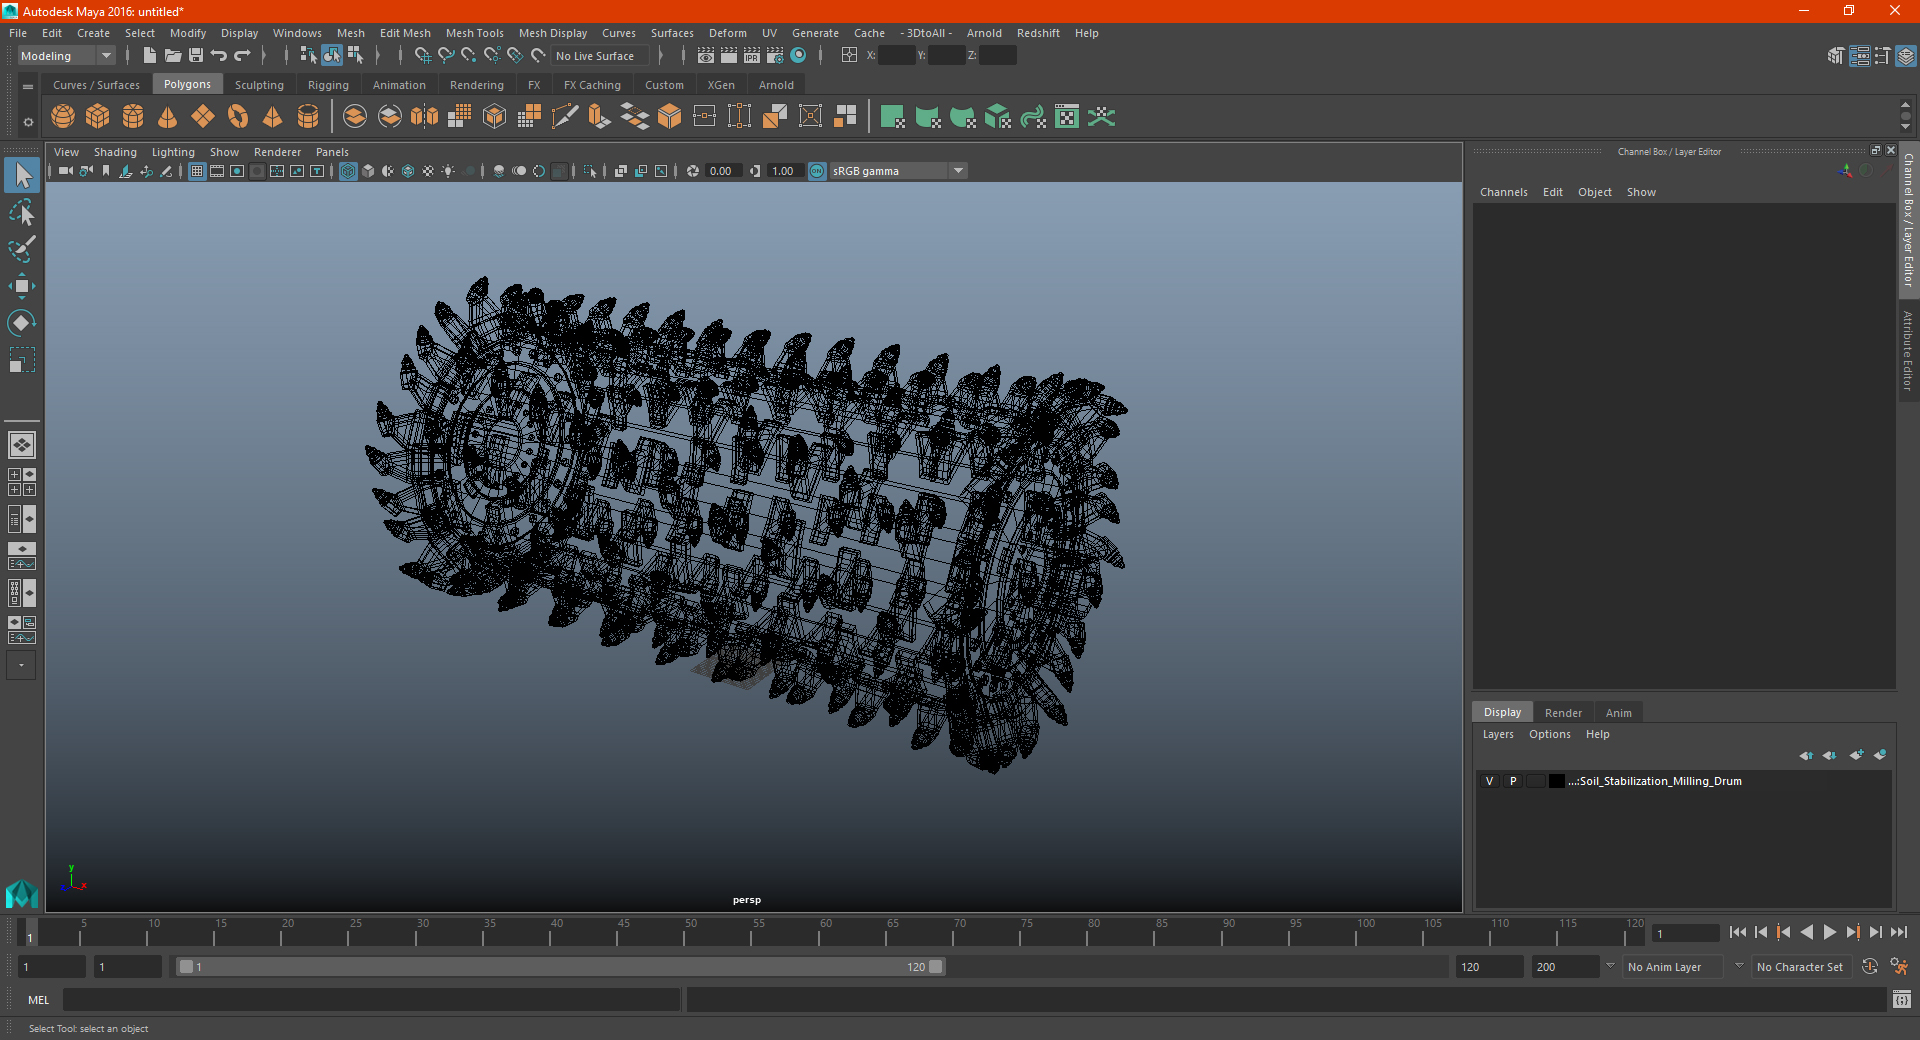Open the No Character Set dropdown

(1803, 967)
